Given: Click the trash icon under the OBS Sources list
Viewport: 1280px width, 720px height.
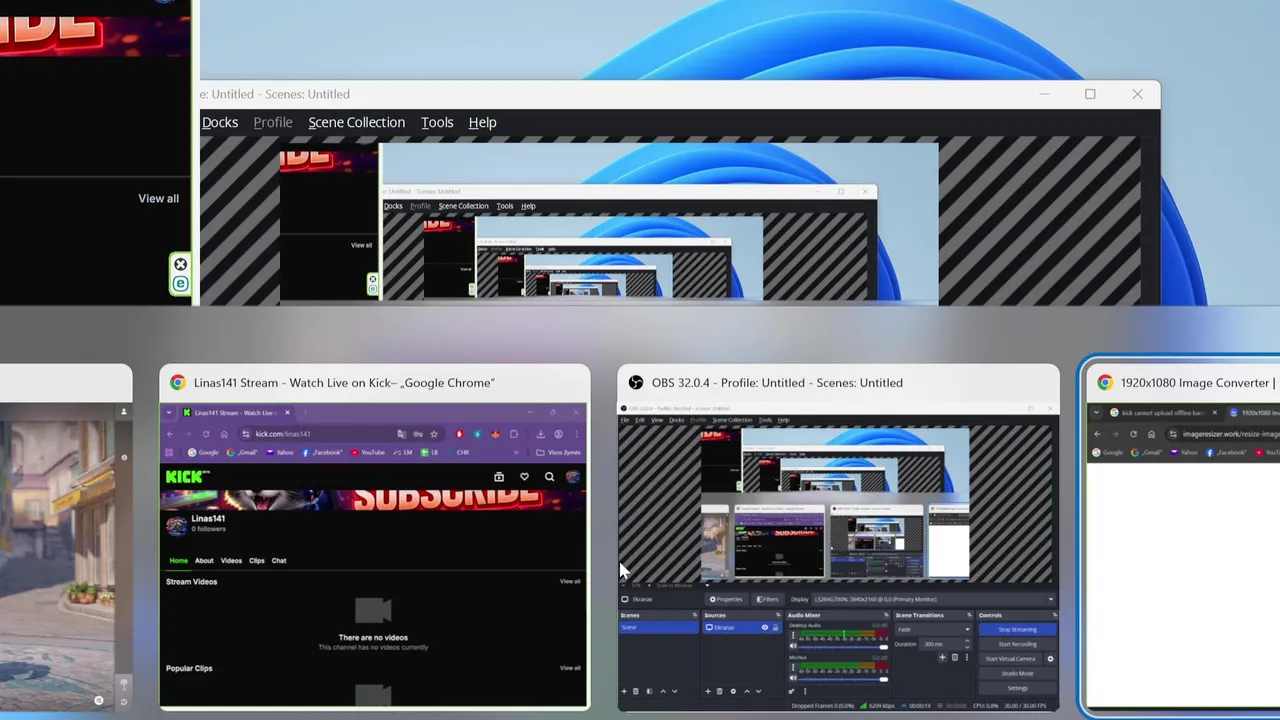Looking at the screenshot, I should 719,691.
